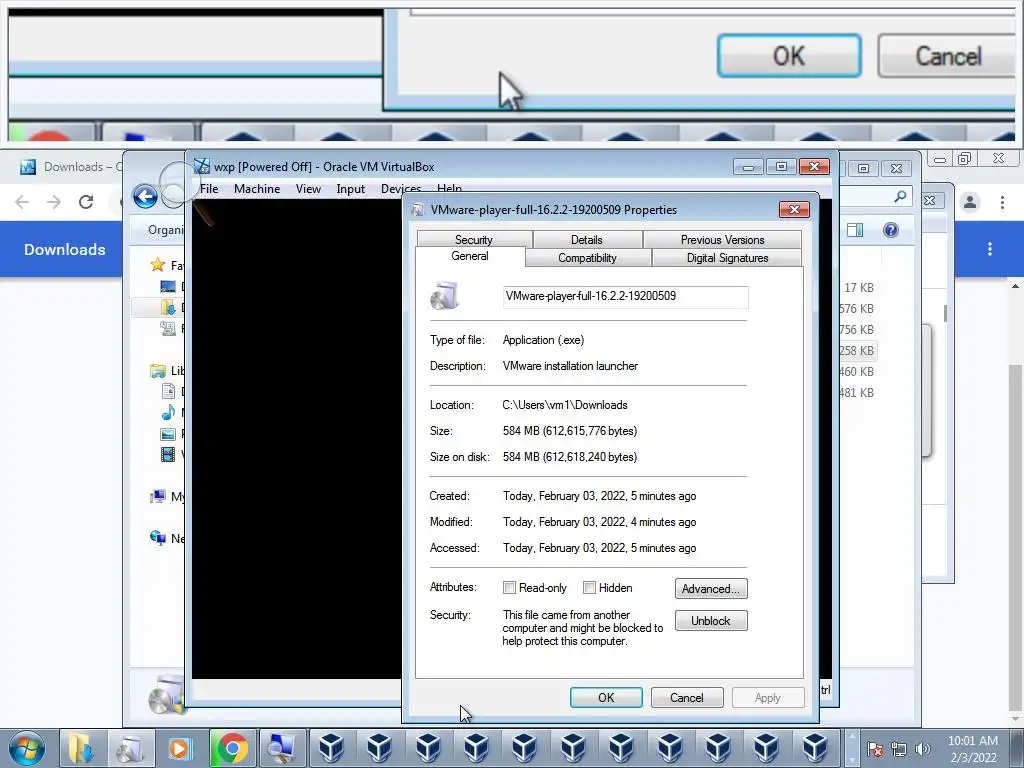Open the Previous Versions tab
This screenshot has width=1024, height=768.
point(722,240)
